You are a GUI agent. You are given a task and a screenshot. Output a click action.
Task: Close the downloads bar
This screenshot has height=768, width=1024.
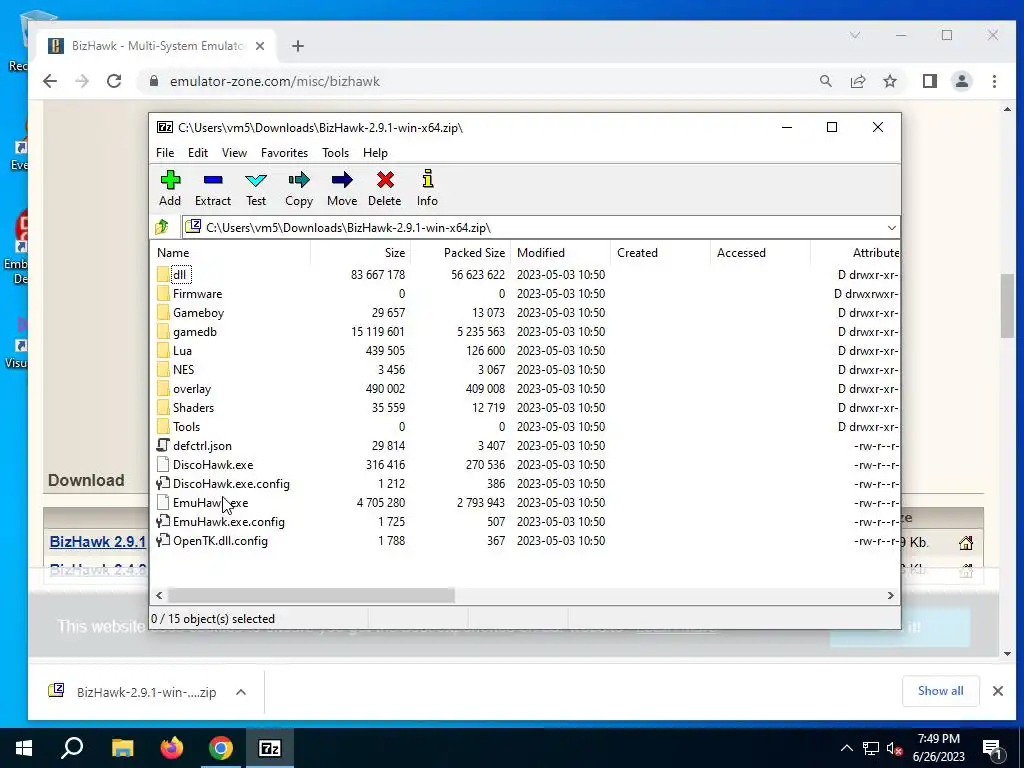tap(997, 691)
